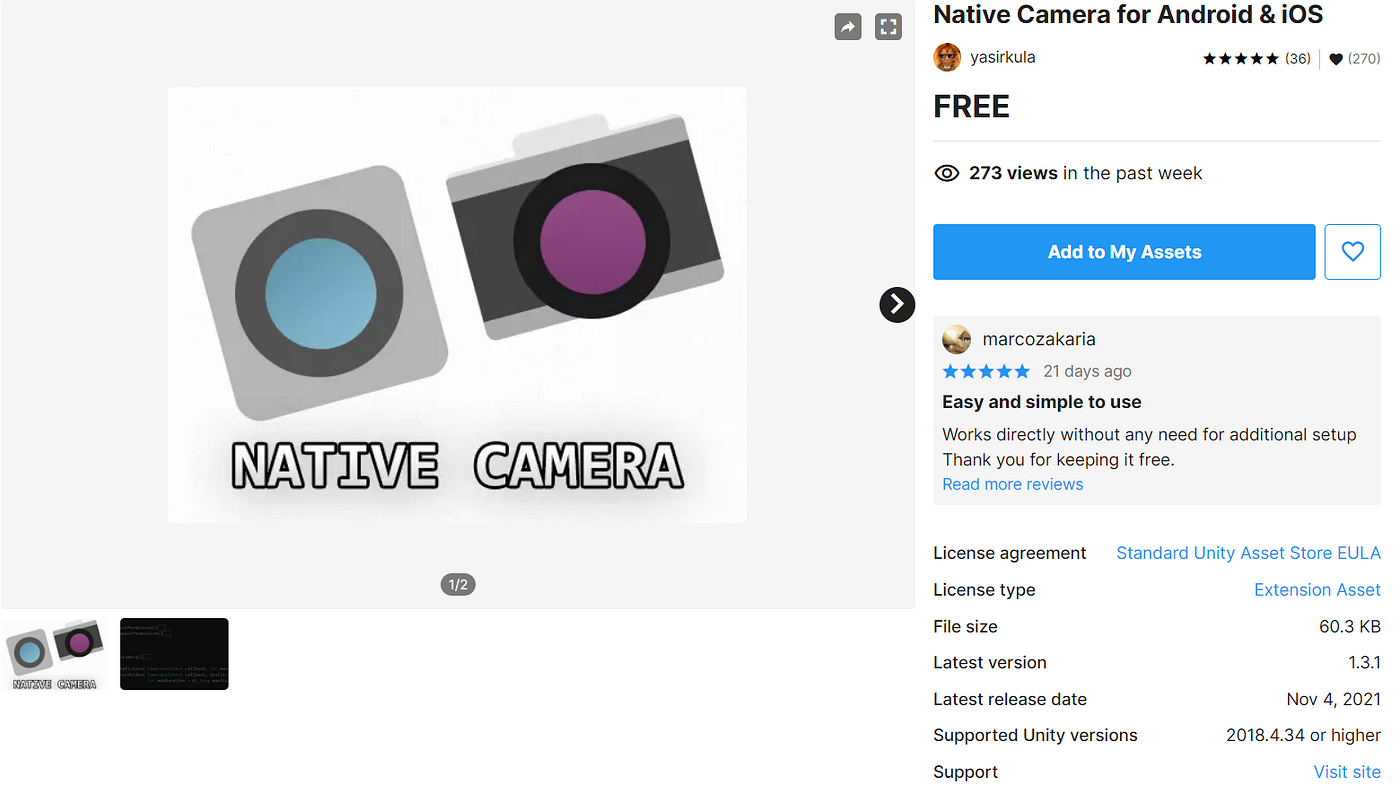The image size is (1400, 792).
Task: Click the 'Supported Unity versions' label
Action: (1035, 736)
